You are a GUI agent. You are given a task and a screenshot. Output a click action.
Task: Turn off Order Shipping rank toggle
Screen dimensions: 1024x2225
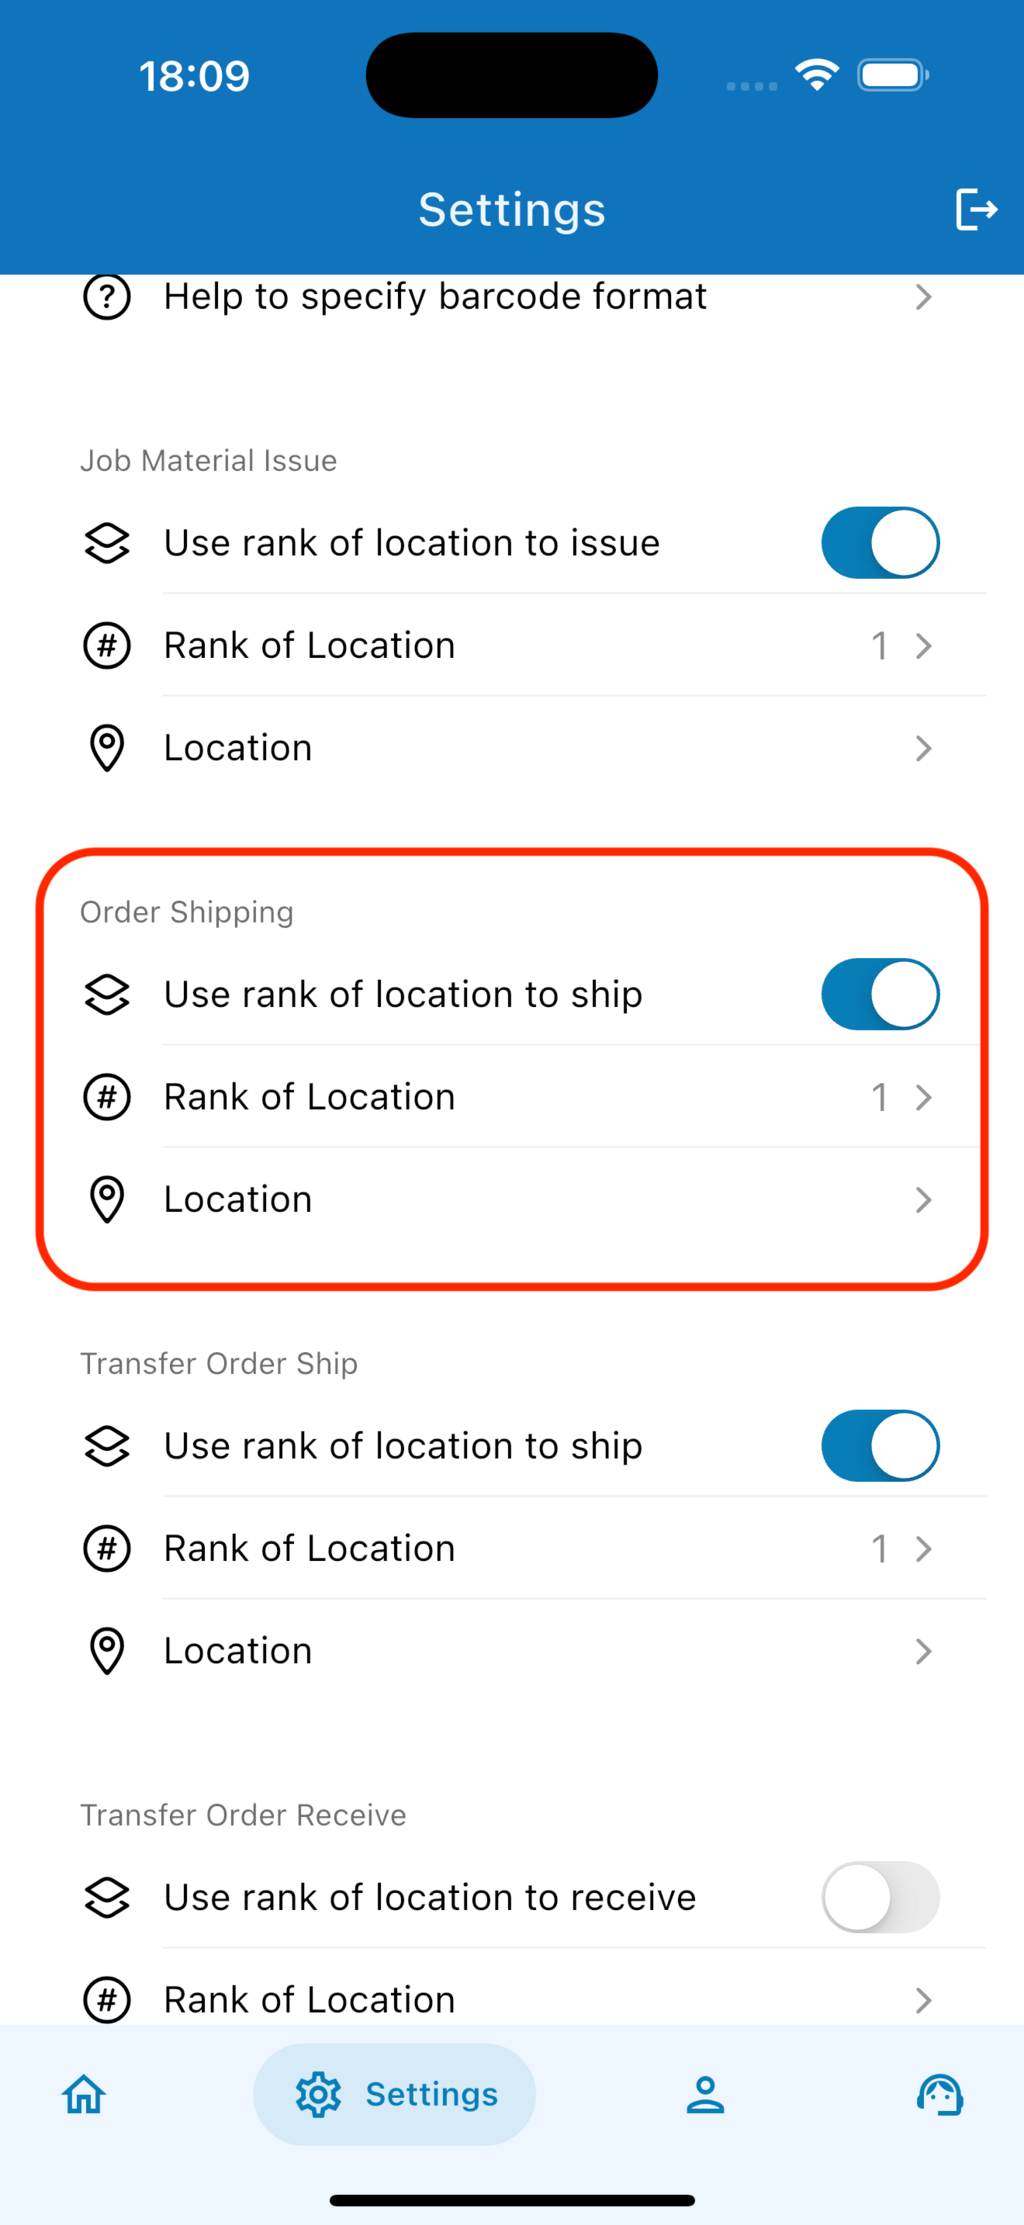pos(880,995)
